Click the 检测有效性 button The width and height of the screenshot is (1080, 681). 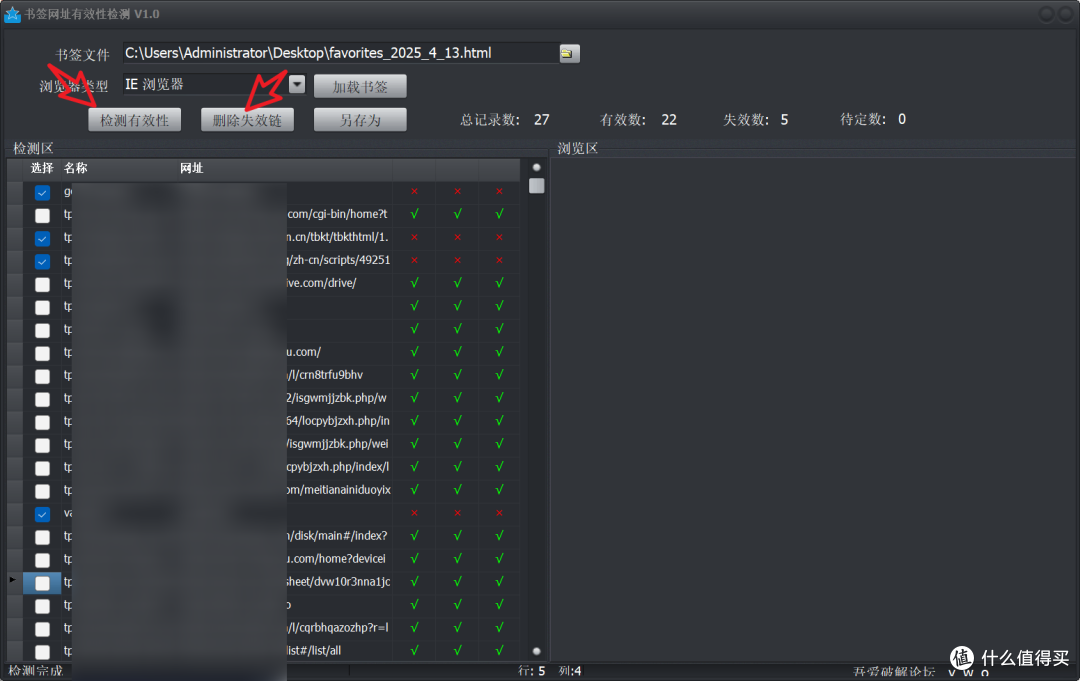[x=134, y=120]
